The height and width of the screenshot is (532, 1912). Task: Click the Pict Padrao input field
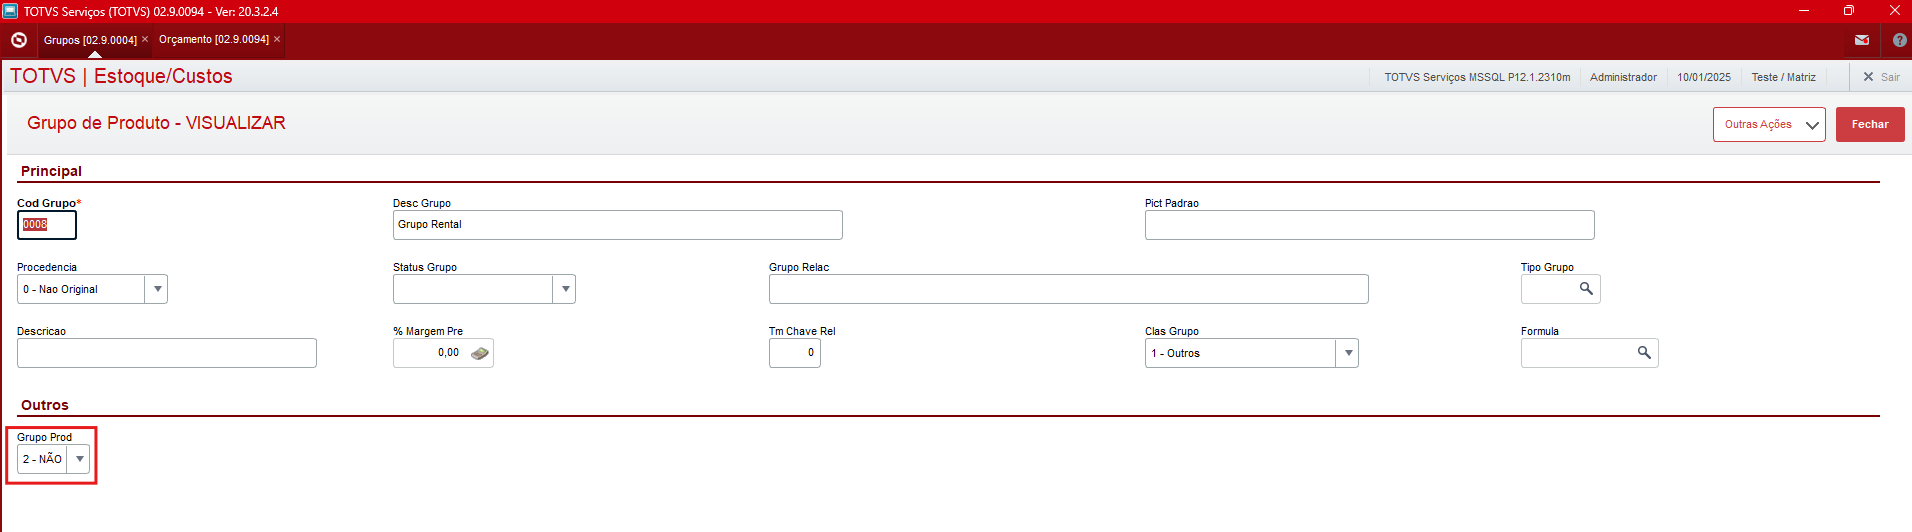[1370, 225]
